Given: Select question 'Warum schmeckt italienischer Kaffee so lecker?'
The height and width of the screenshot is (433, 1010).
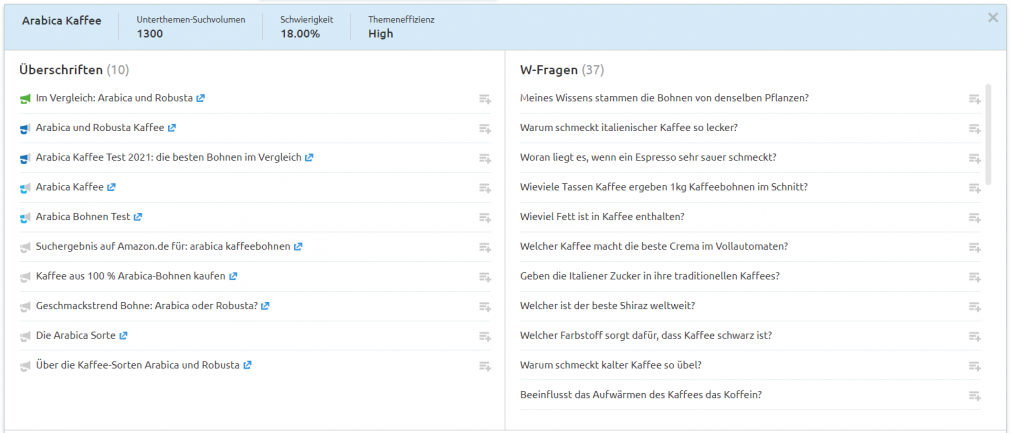Looking at the screenshot, I should (x=629, y=128).
